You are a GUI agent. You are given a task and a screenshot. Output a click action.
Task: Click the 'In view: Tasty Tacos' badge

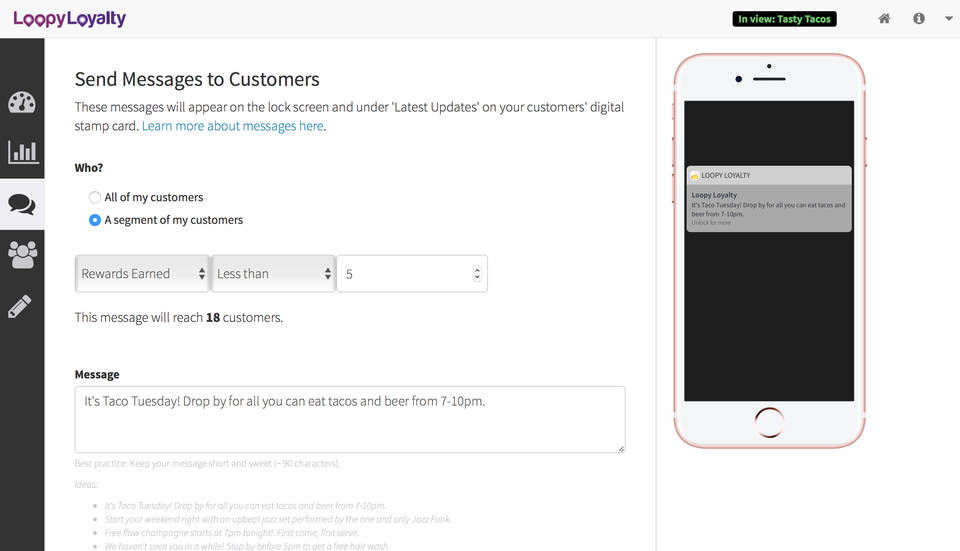(784, 19)
